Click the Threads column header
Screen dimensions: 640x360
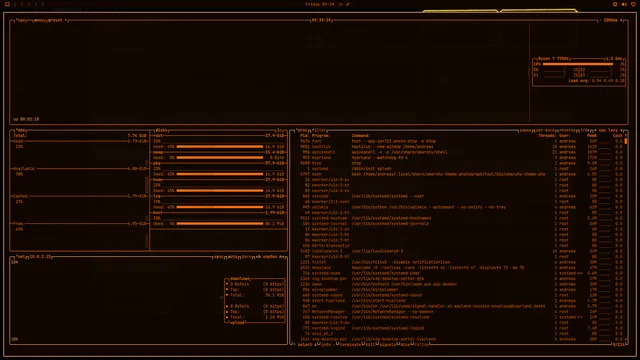547,136
